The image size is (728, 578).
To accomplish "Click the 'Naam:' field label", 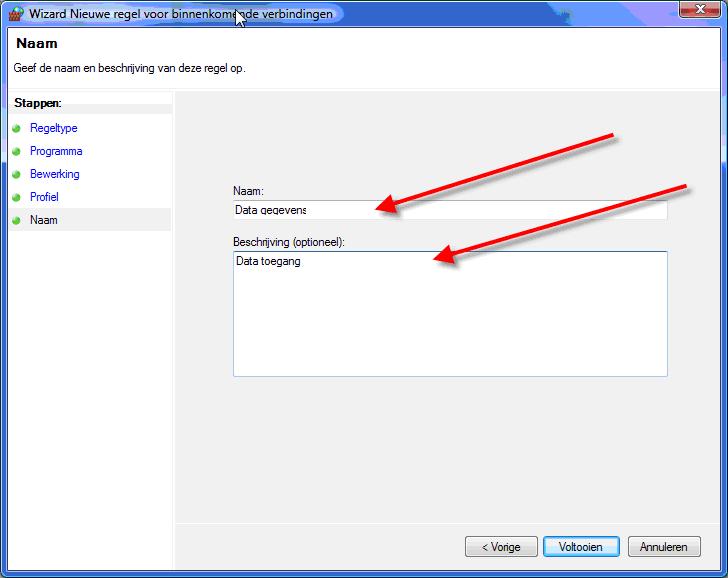I will click(x=248, y=191).
